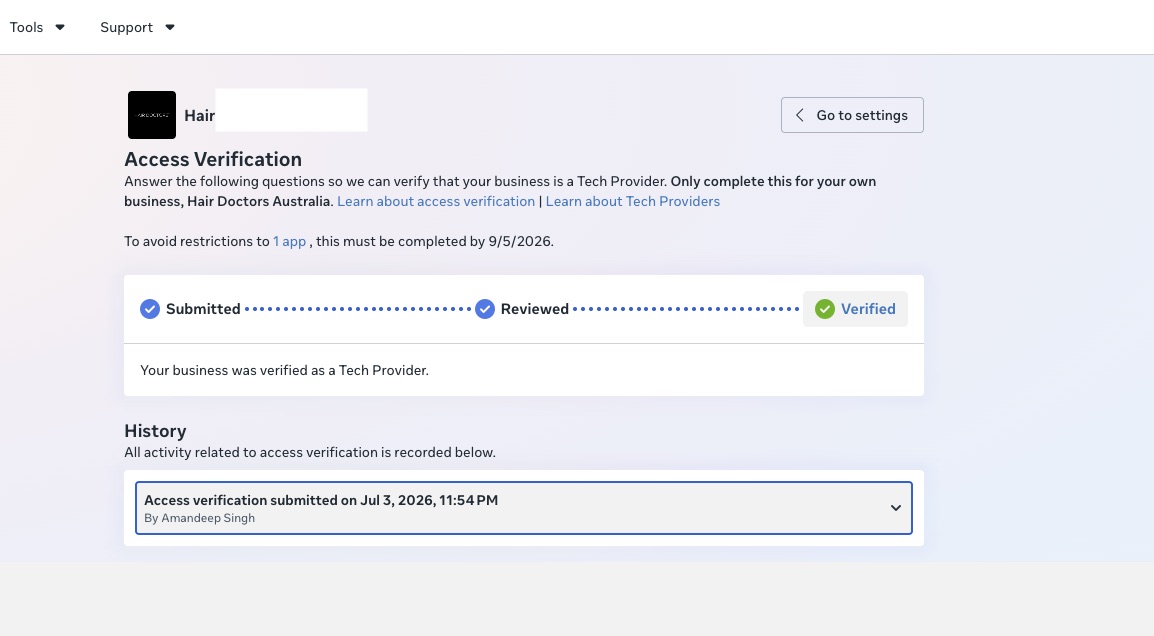Screen dimensions: 1154x636
Task: Click the Support dropdown arrow
Action: pyautogui.click(x=170, y=27)
